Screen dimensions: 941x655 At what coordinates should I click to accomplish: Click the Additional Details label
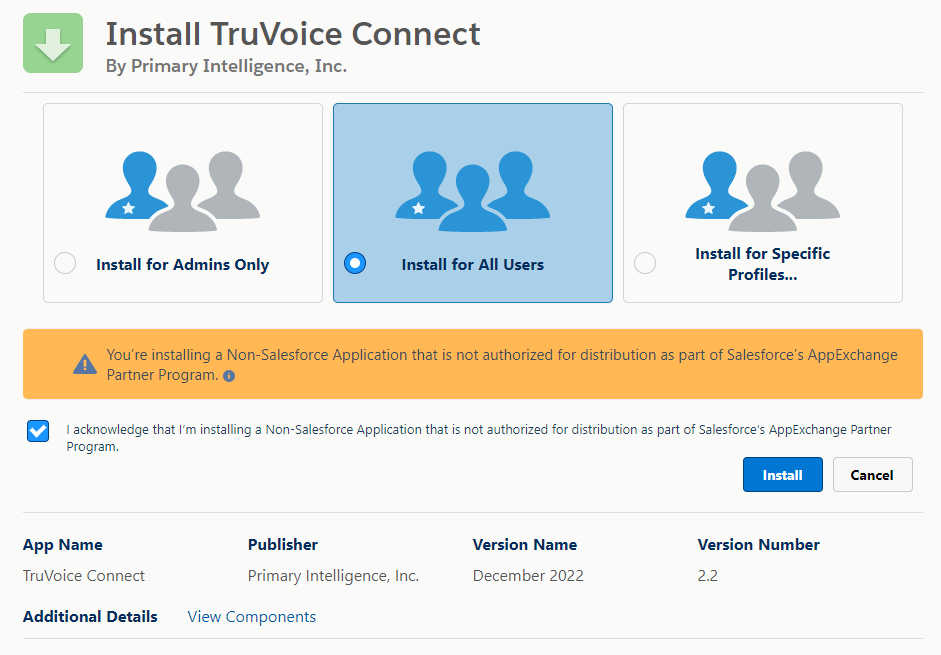point(90,617)
